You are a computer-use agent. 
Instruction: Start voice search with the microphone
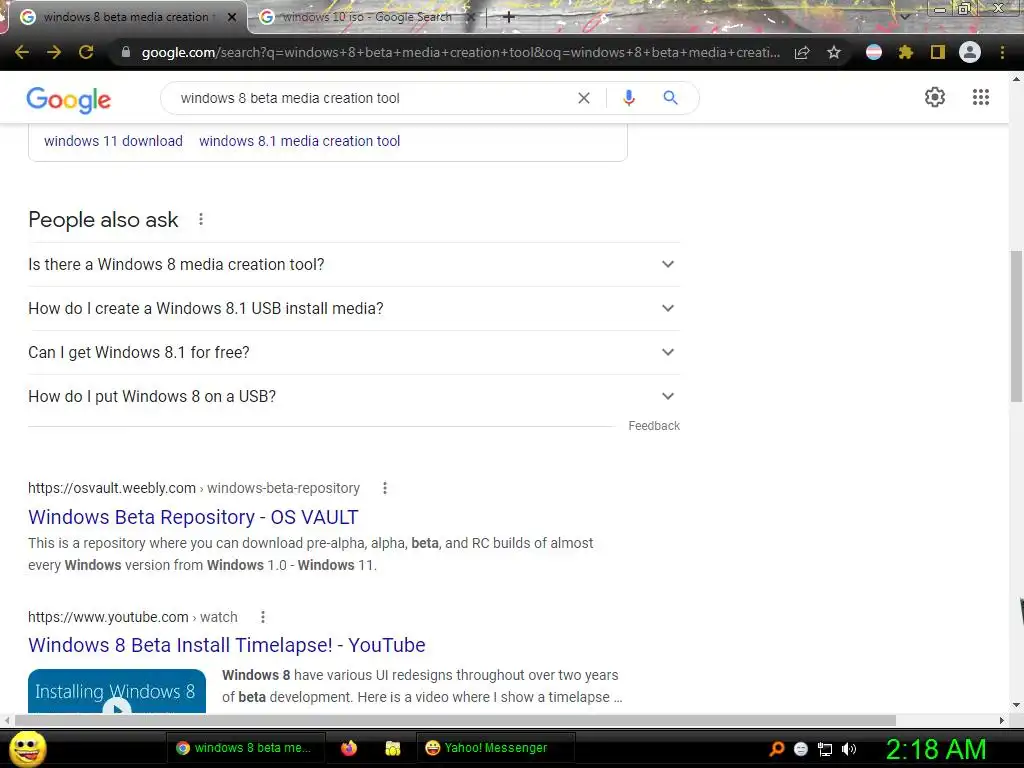tap(628, 98)
